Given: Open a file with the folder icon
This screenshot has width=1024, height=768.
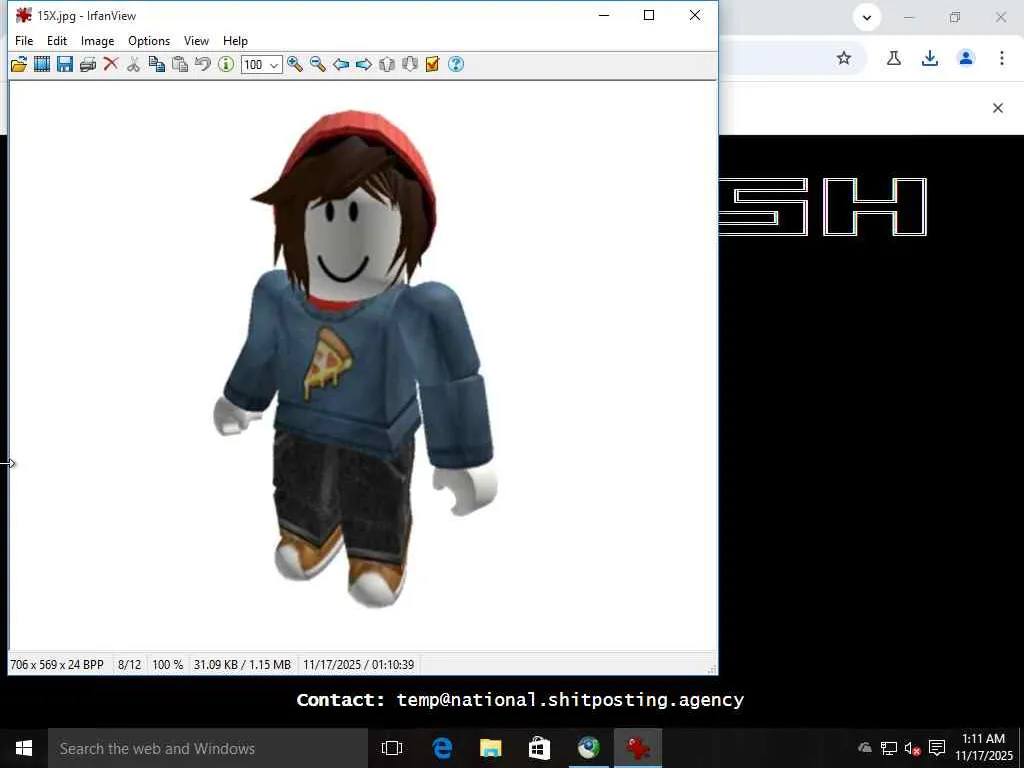Looking at the screenshot, I should coord(19,64).
